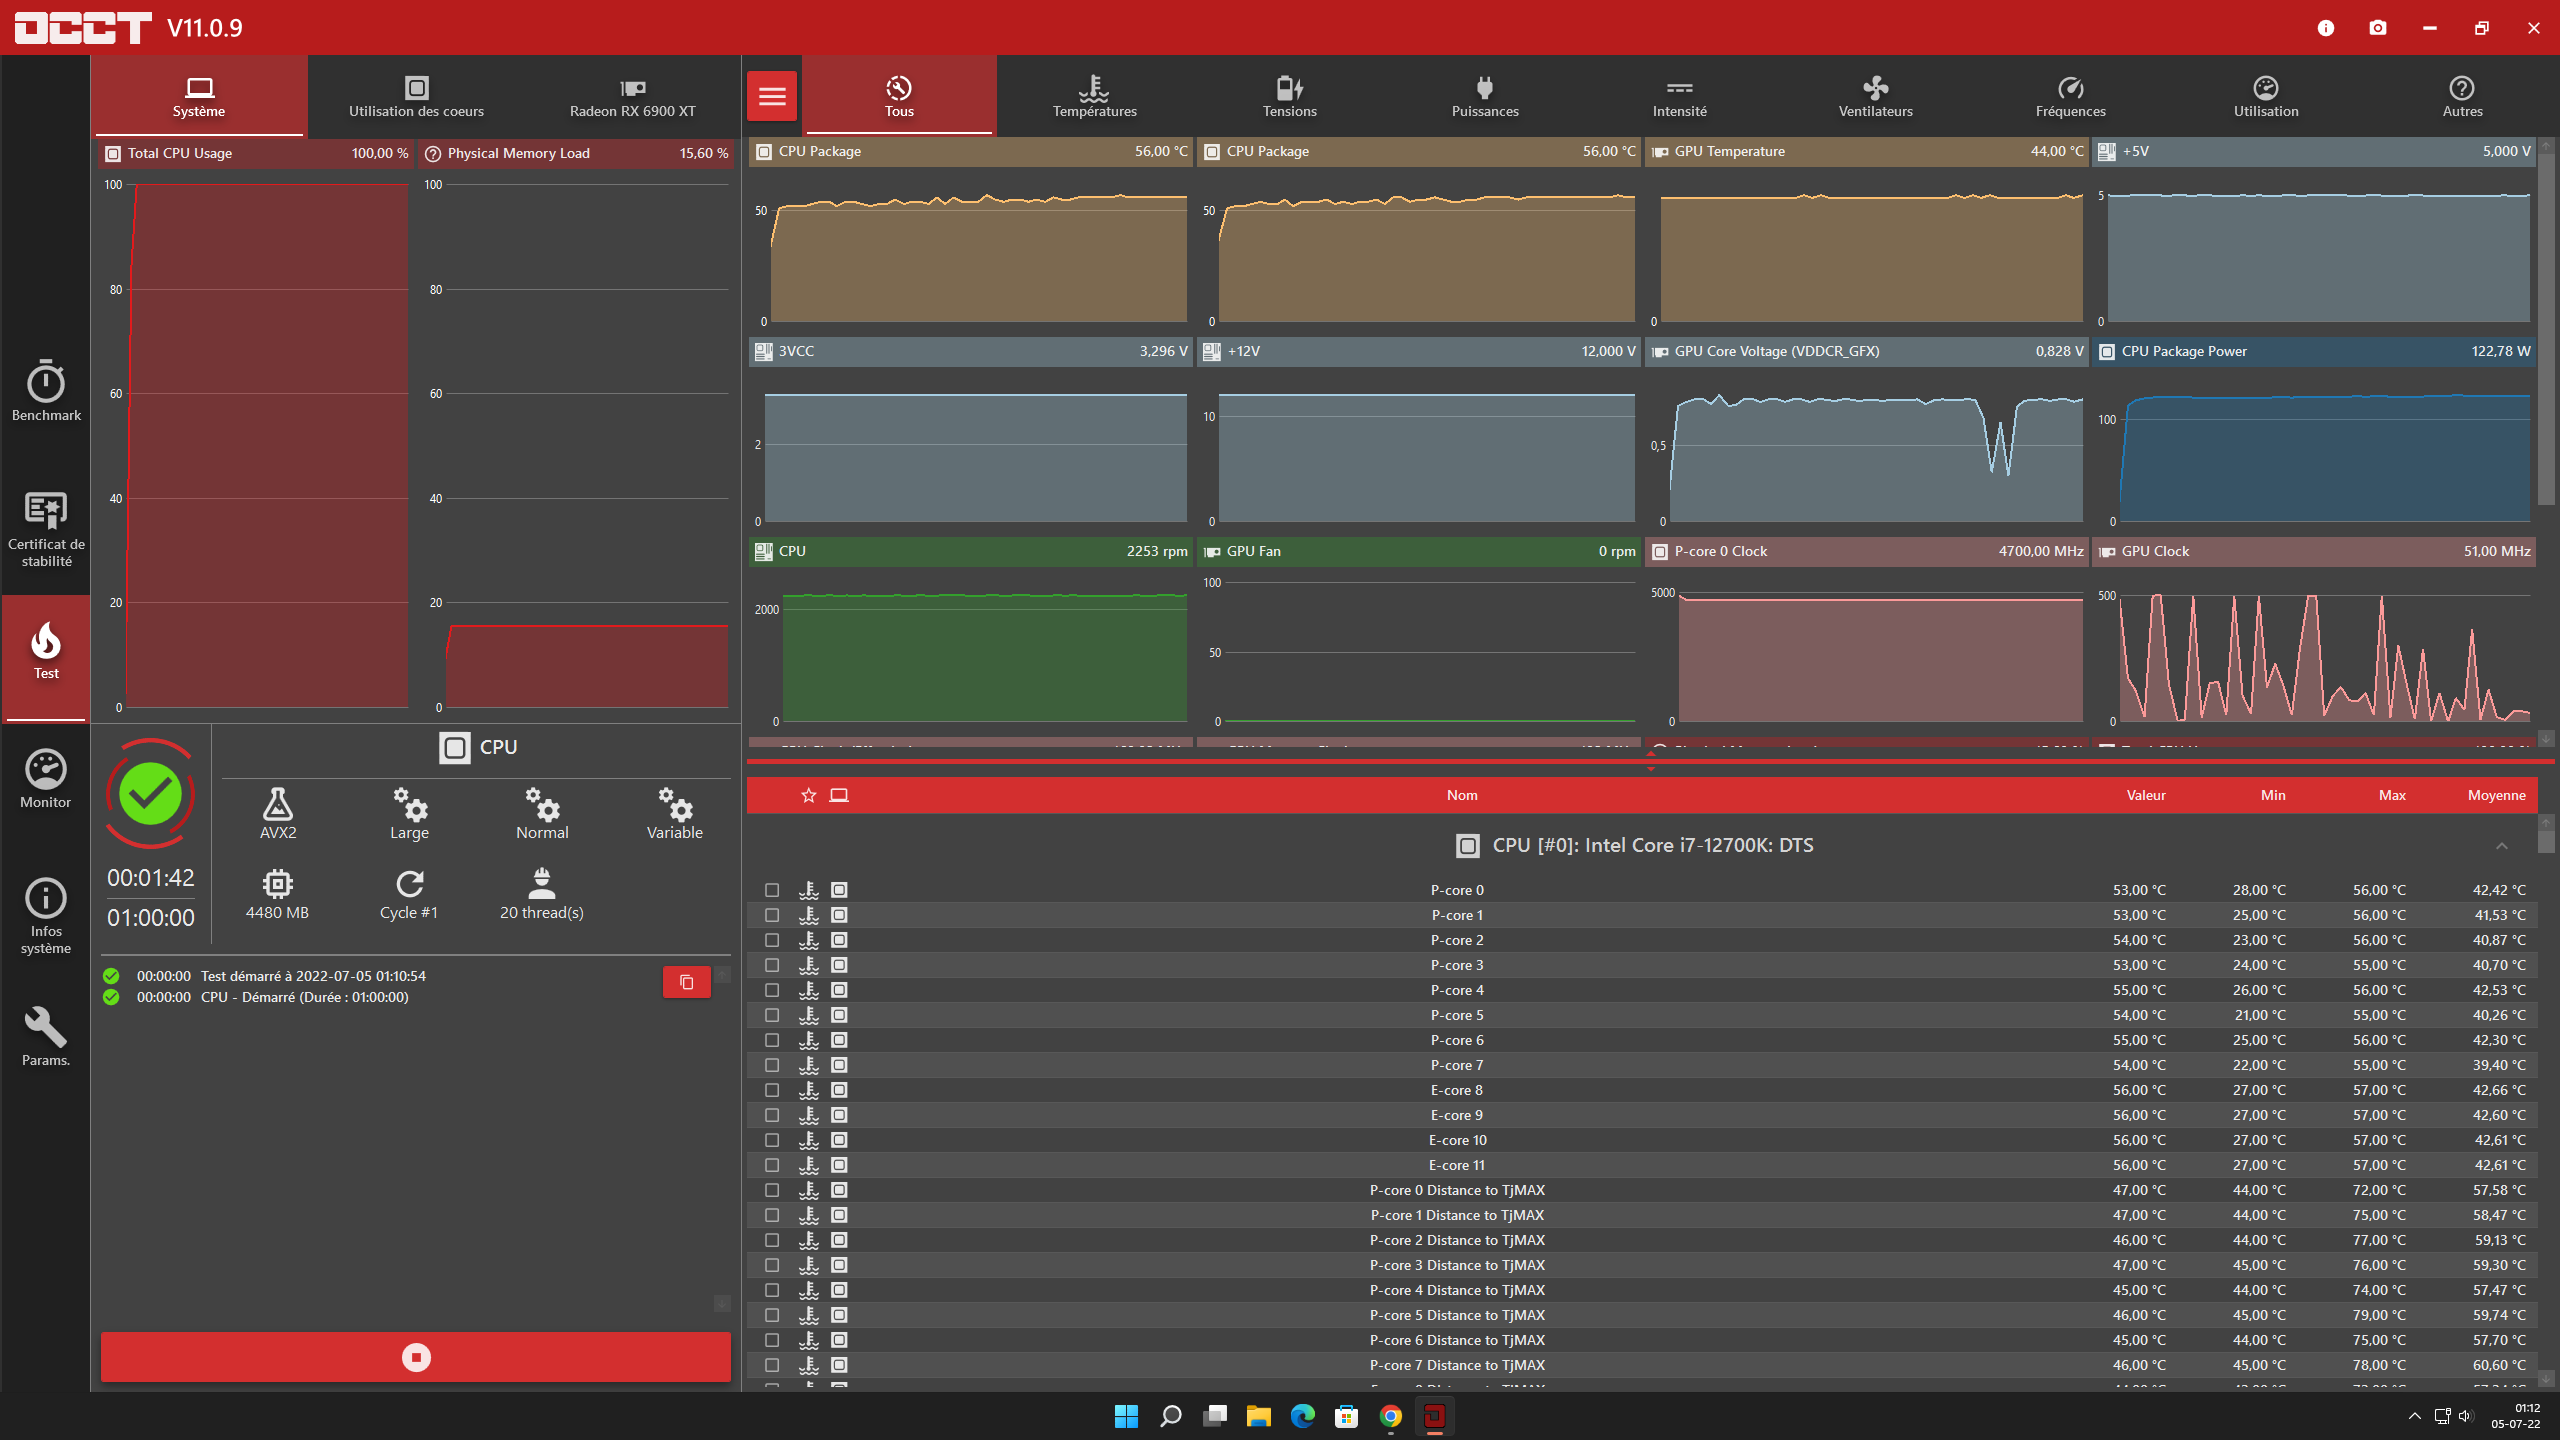Open the Benchmark section in sidebar
This screenshot has height=1440, width=2560.
point(46,391)
